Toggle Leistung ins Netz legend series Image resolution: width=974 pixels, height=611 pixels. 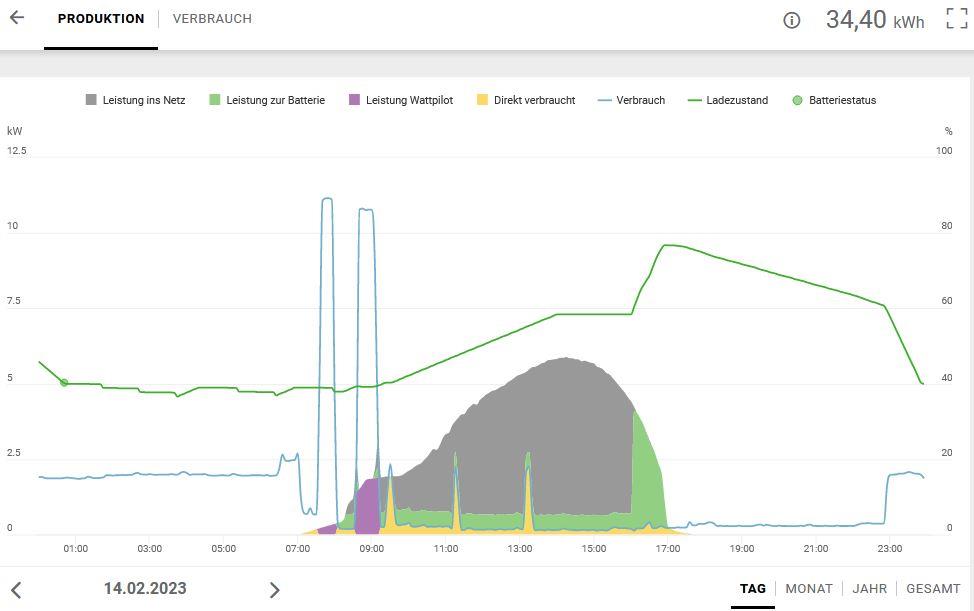(x=135, y=100)
